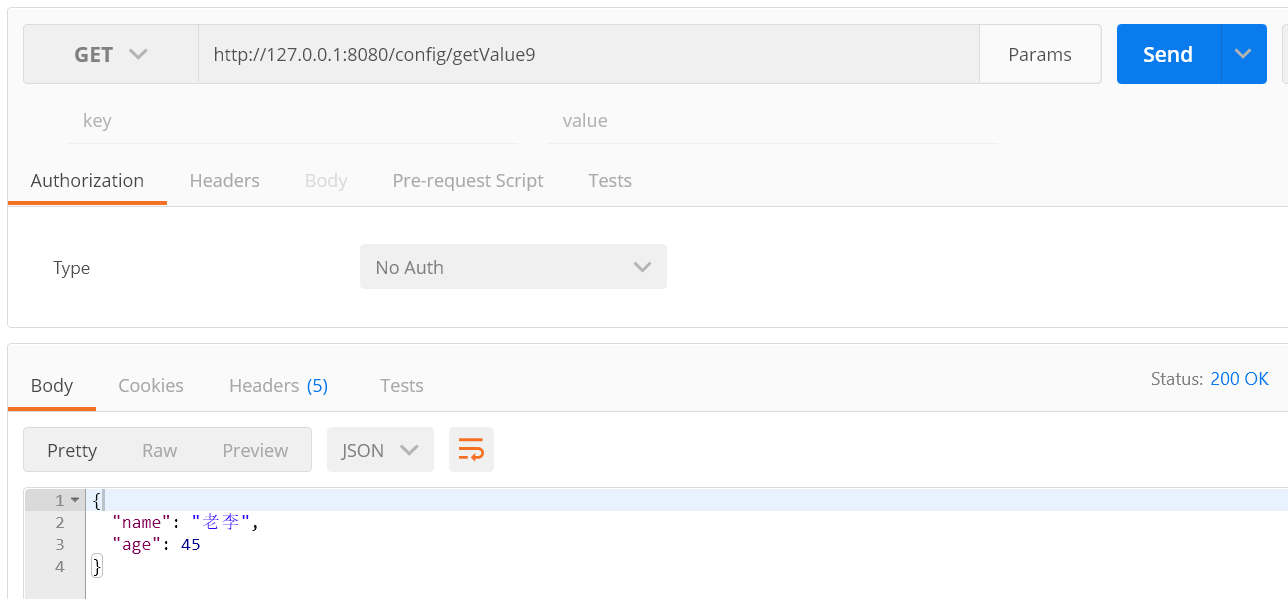
Task: Click the Send button
Action: coord(1168,54)
